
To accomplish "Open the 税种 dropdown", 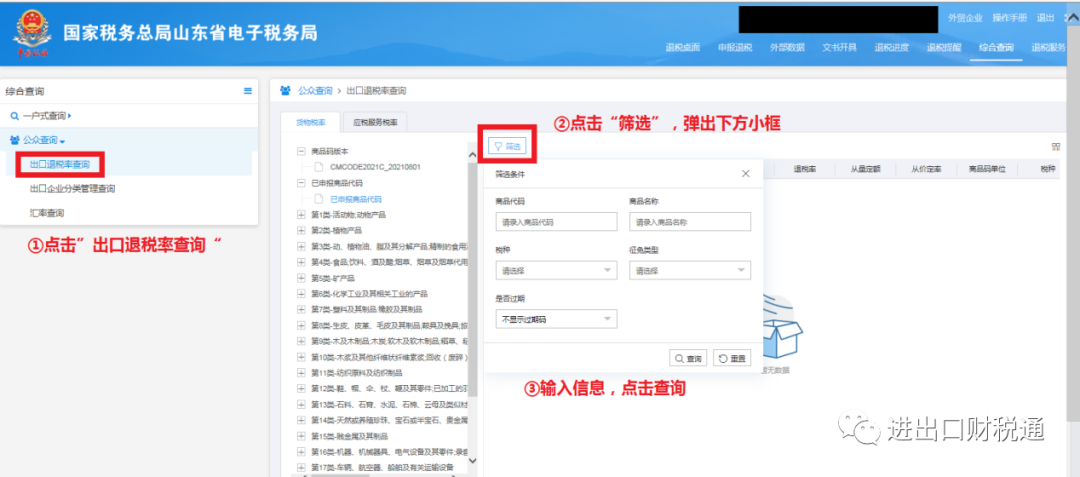I will (x=556, y=271).
